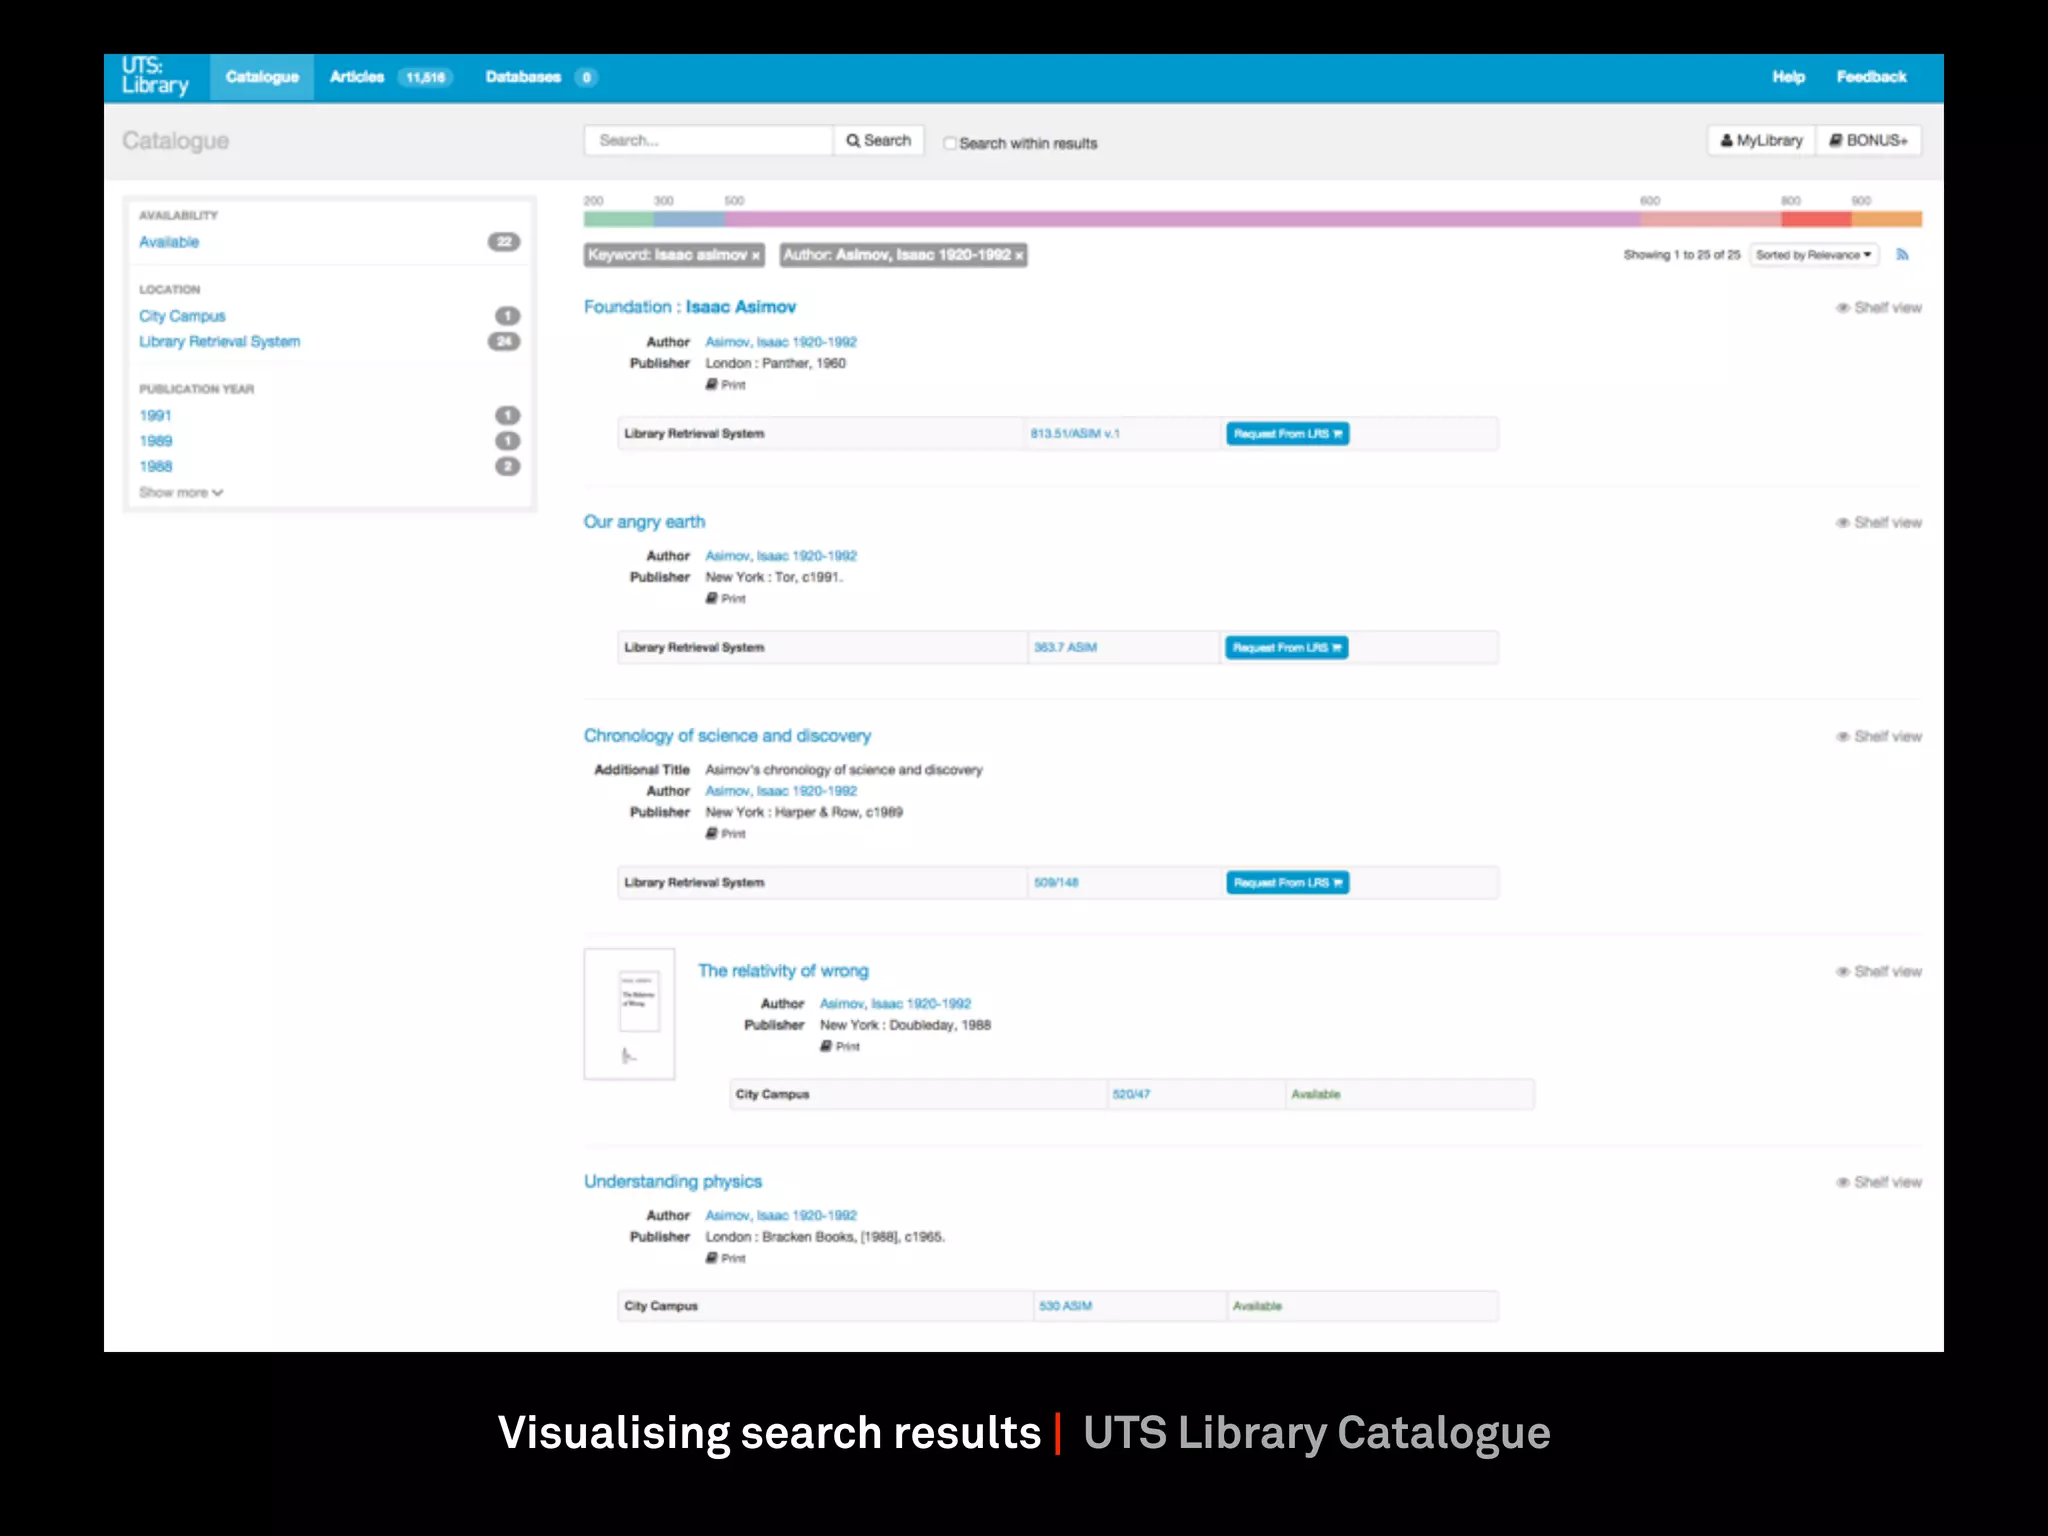Click author link under Our angry earth

click(781, 556)
